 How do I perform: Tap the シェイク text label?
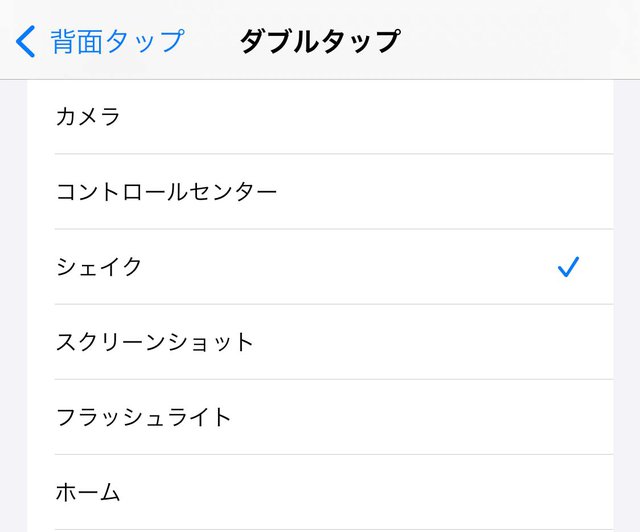click(99, 267)
